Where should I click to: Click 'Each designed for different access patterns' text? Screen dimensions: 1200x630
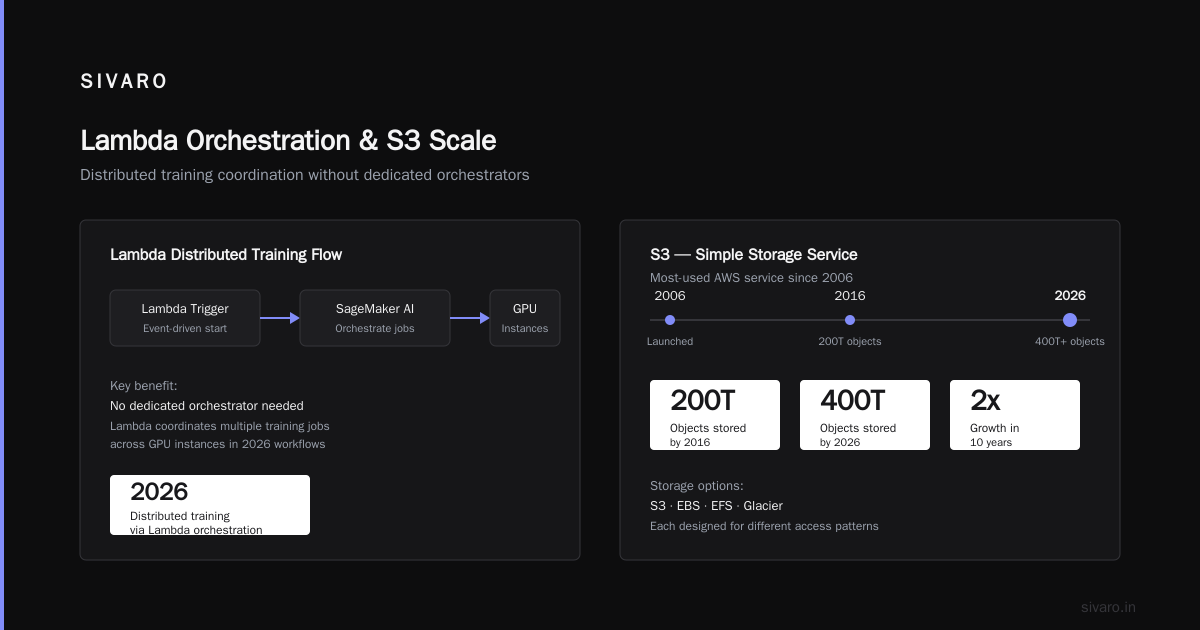764,526
